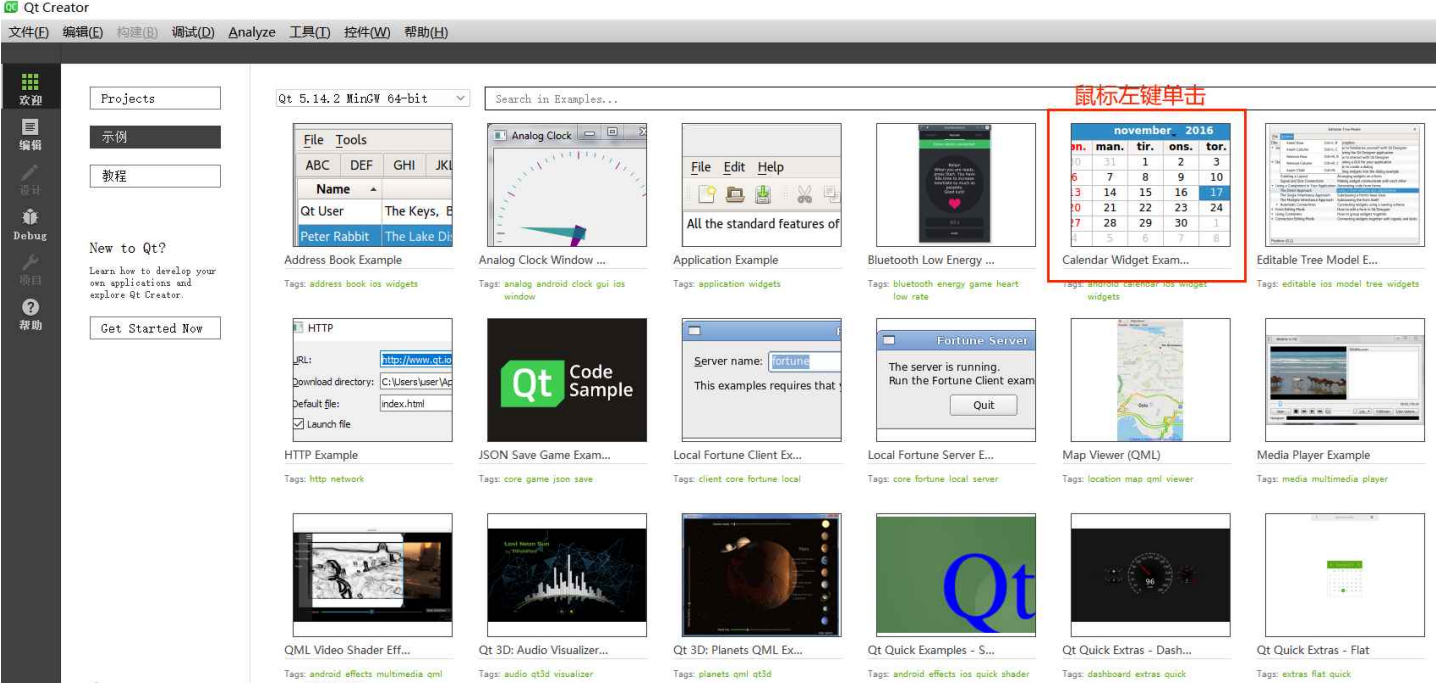The width and height of the screenshot is (1436, 683).
Task: Open Qt 3D: Audio Visualizer thumbnail
Action: (567, 575)
